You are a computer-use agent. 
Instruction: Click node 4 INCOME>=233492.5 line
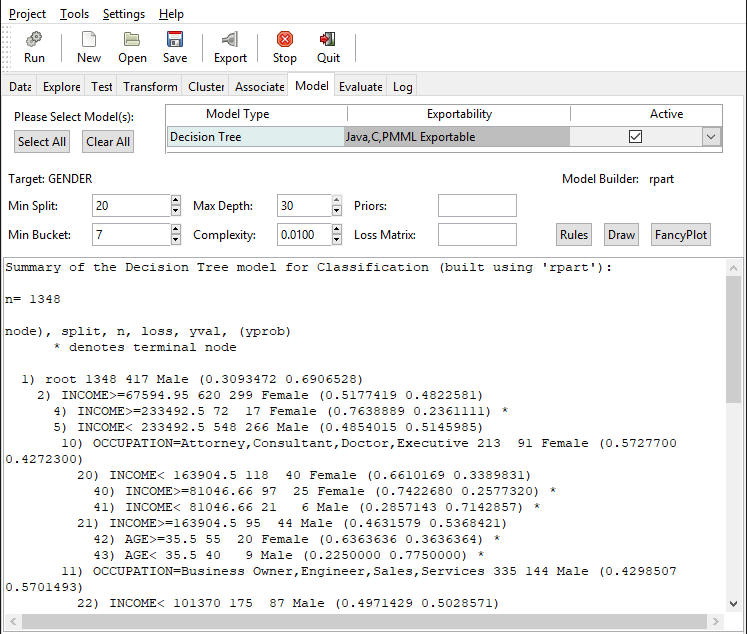pyautogui.click(x=281, y=411)
